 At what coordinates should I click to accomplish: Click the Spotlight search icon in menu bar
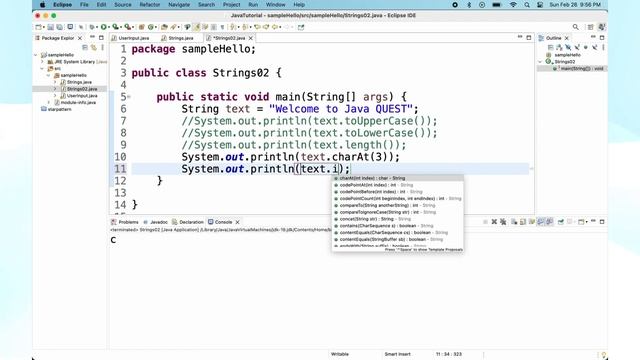coord(527,5)
